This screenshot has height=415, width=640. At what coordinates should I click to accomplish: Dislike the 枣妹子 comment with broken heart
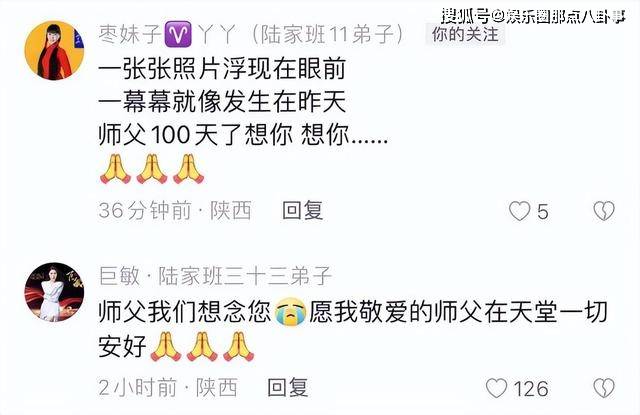[604, 211]
